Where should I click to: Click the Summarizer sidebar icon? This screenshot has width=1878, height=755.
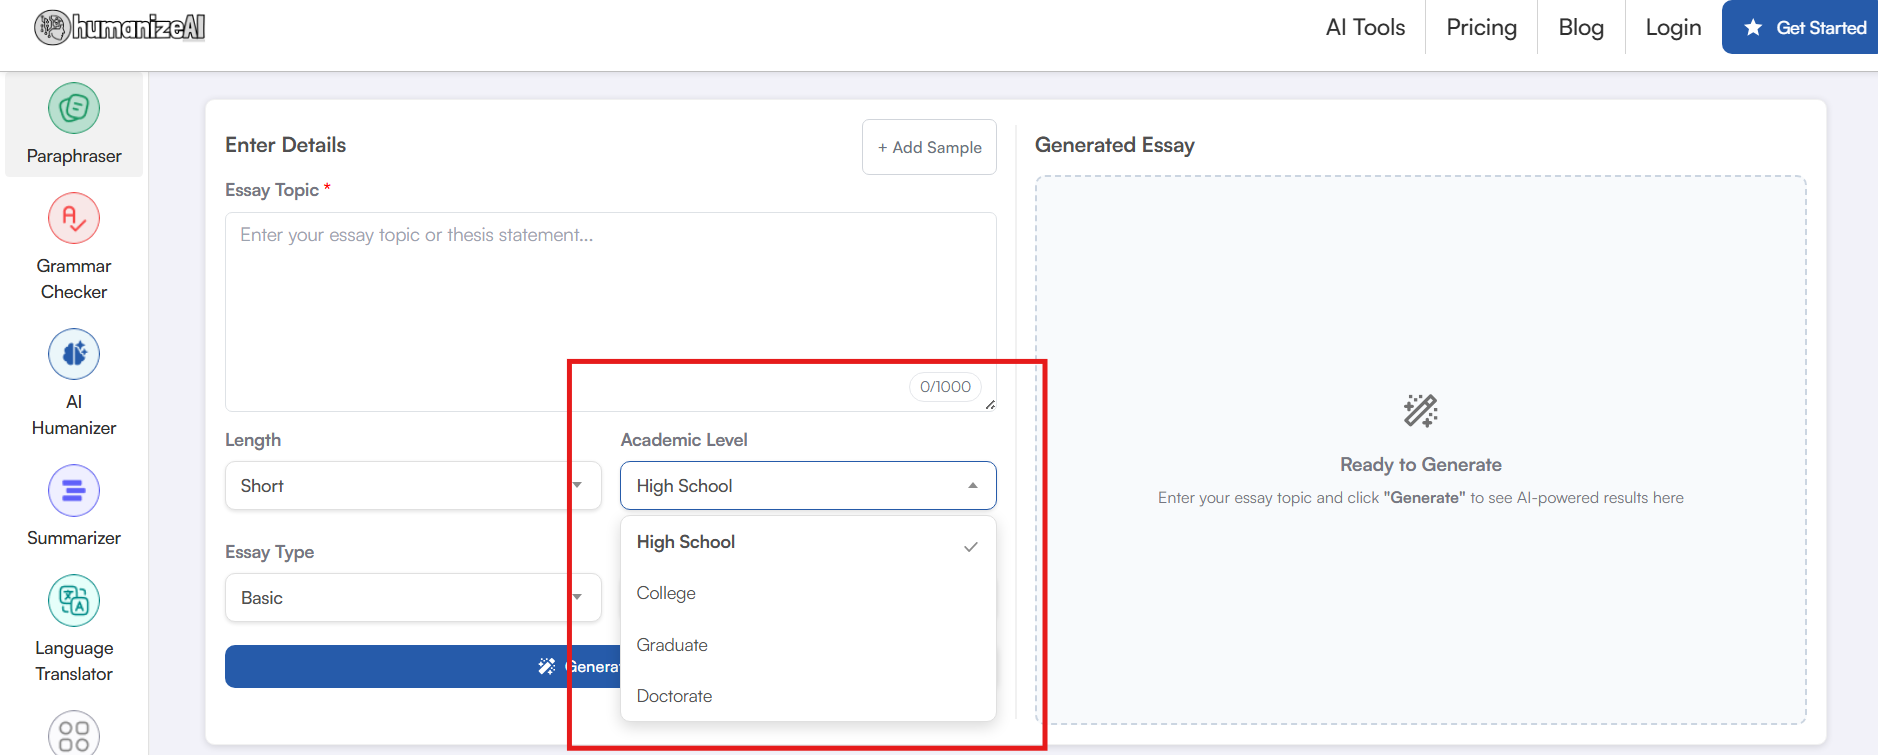tap(74, 491)
